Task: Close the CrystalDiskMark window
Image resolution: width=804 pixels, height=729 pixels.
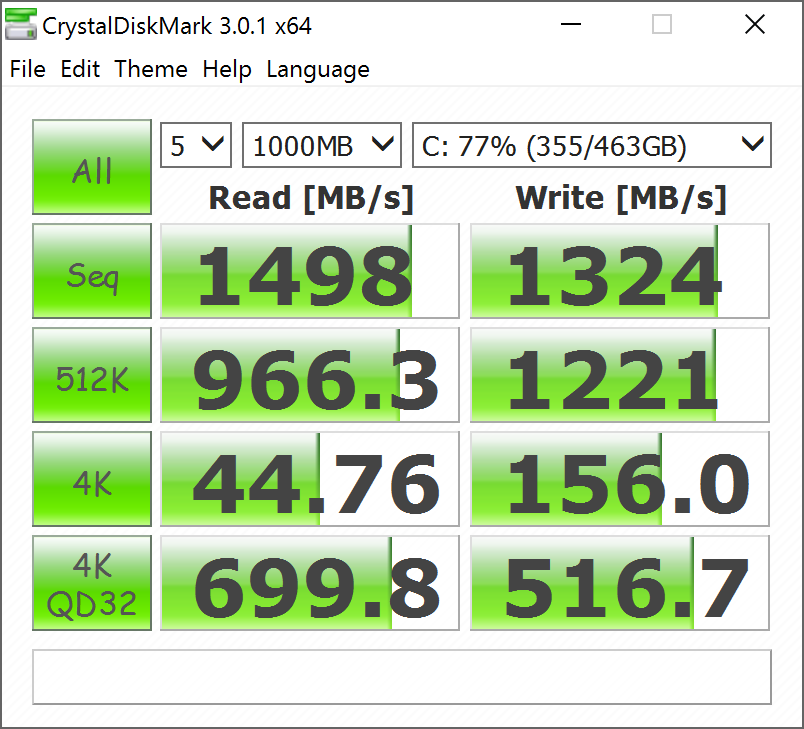Action: coord(755,24)
